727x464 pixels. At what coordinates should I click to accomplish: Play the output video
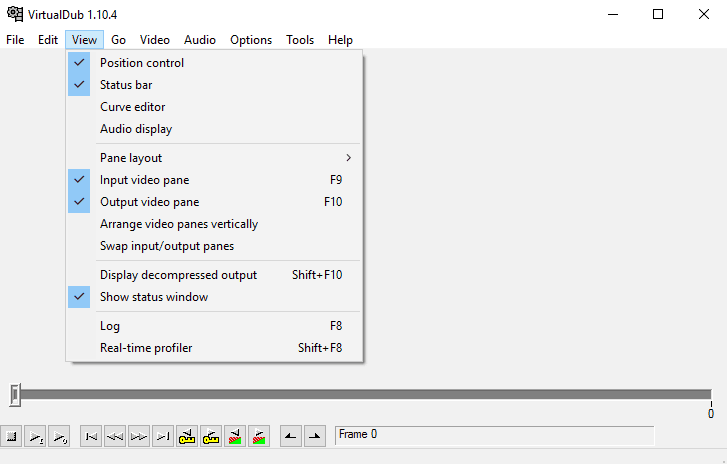[x=59, y=436]
